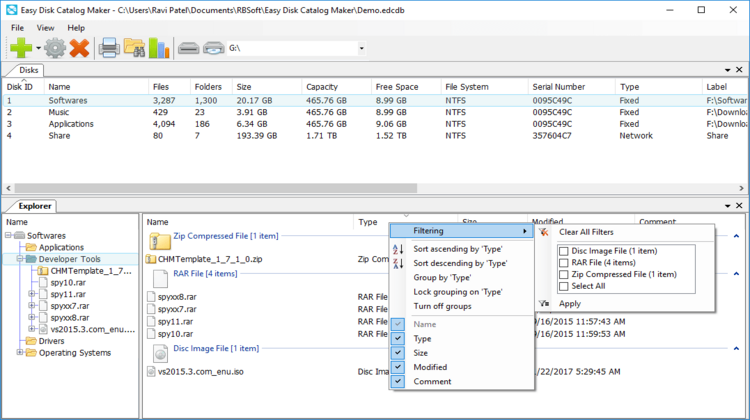Expand the Operating Systems tree folder
Screen dimensions: 750x420
coord(21,352)
